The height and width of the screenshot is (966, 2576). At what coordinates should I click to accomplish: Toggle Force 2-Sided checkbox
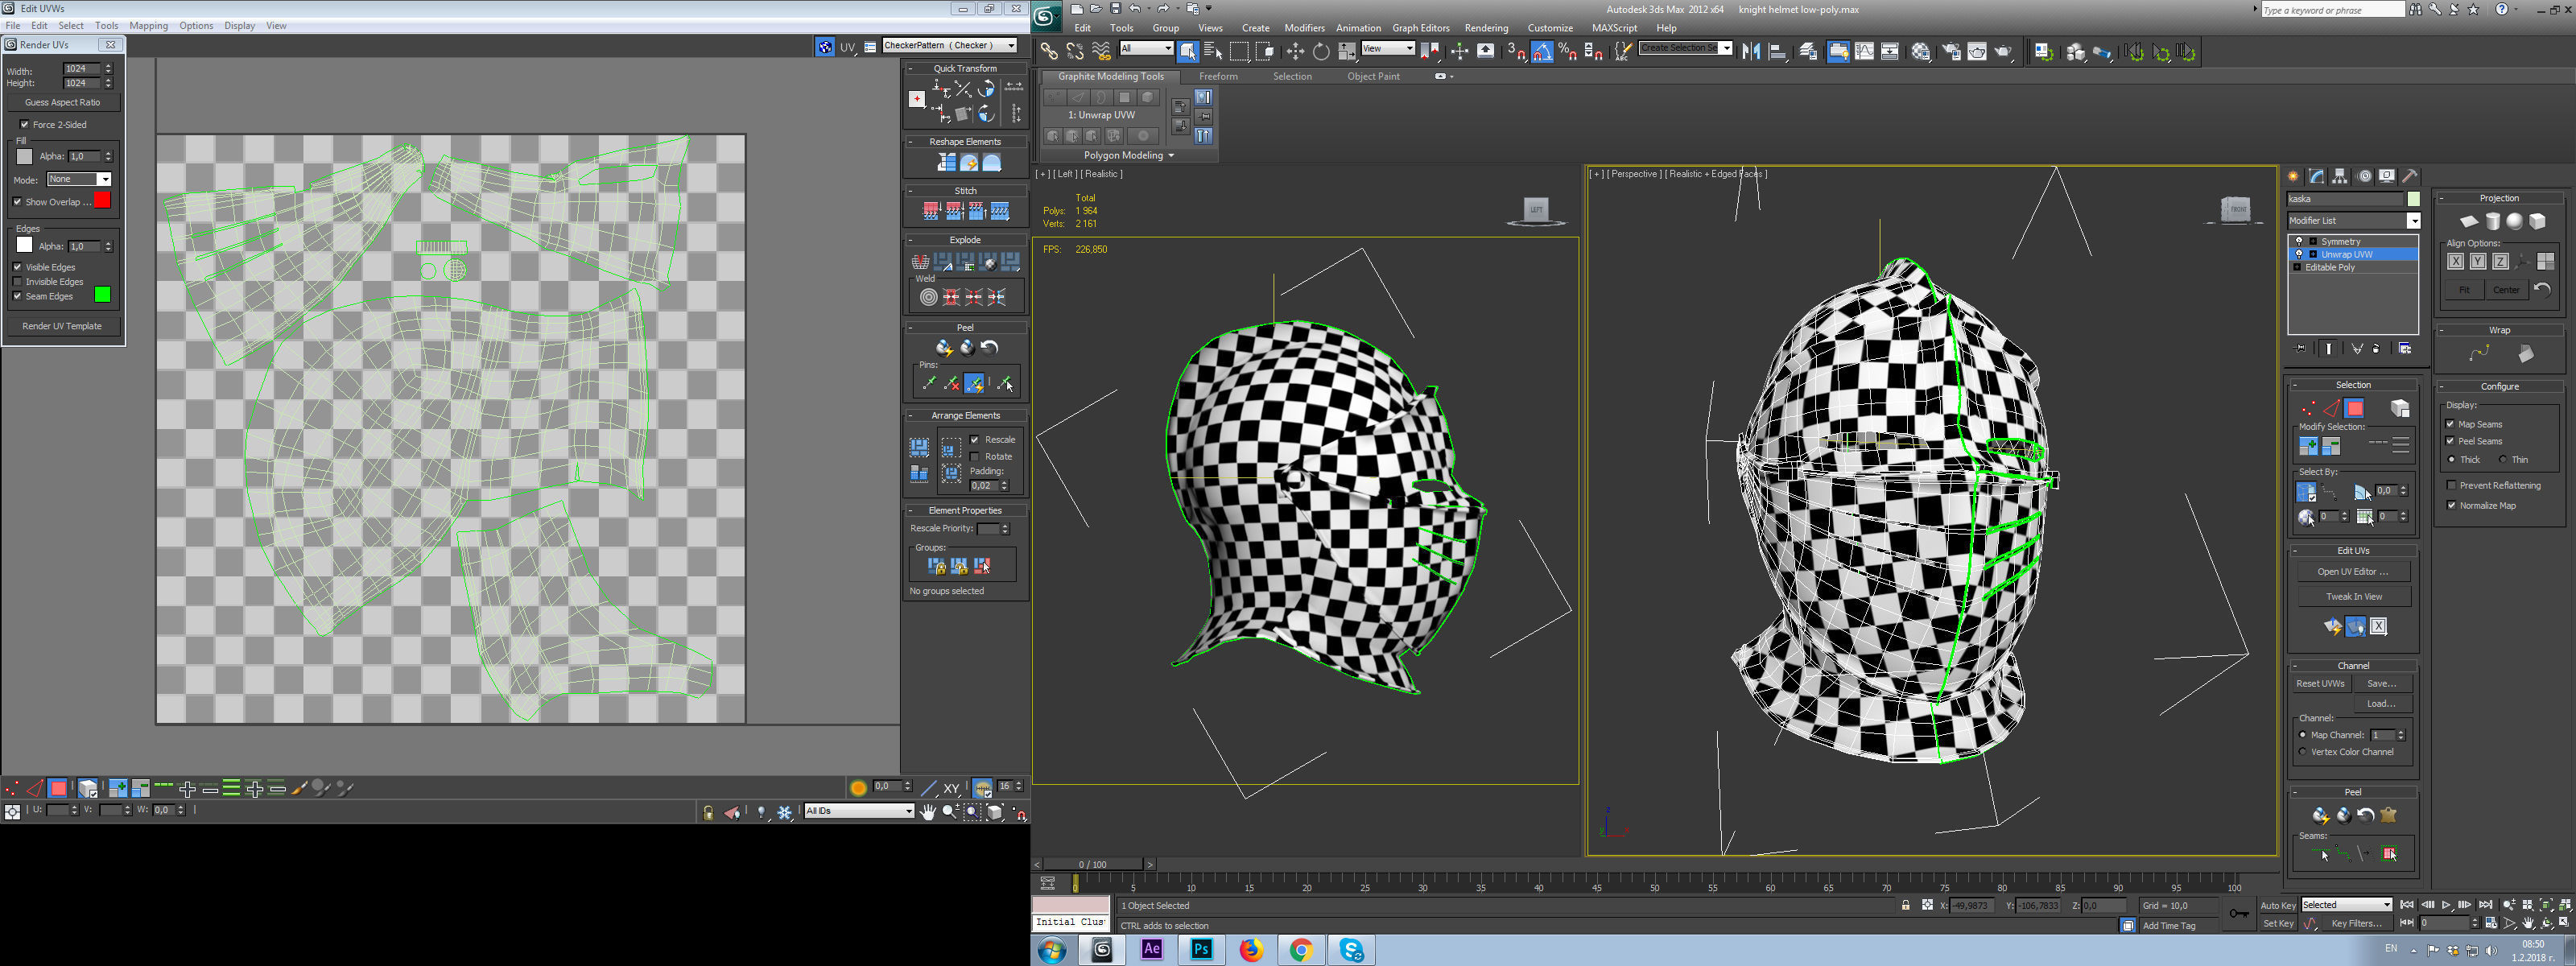24,125
